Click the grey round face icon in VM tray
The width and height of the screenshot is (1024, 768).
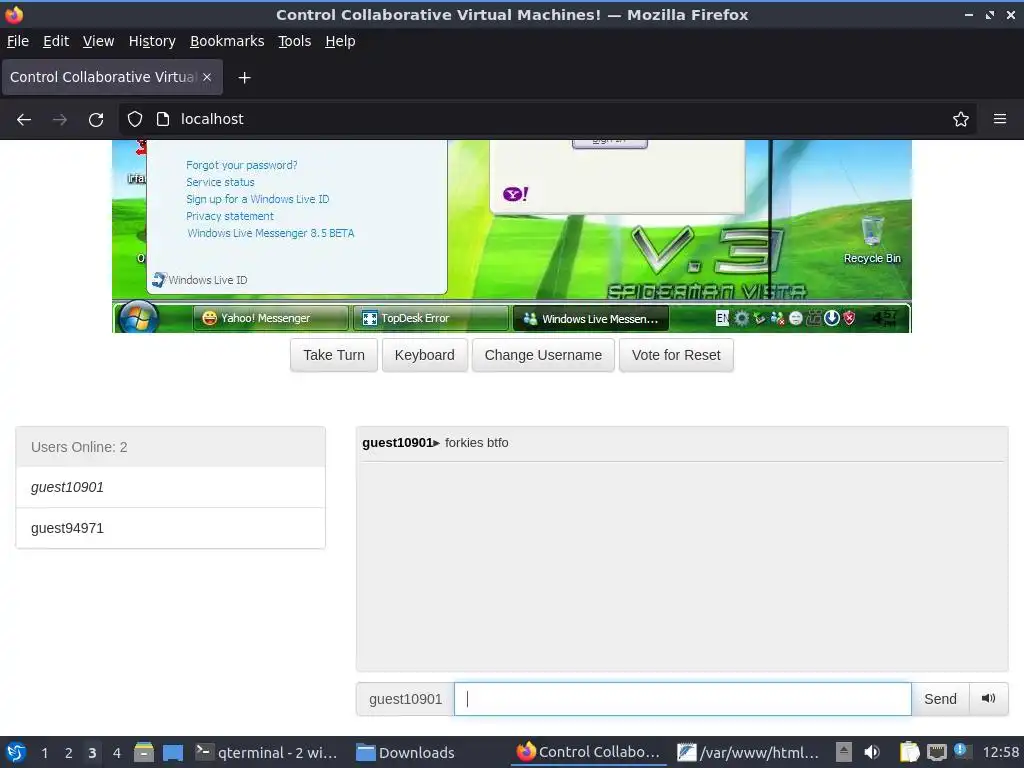point(795,318)
